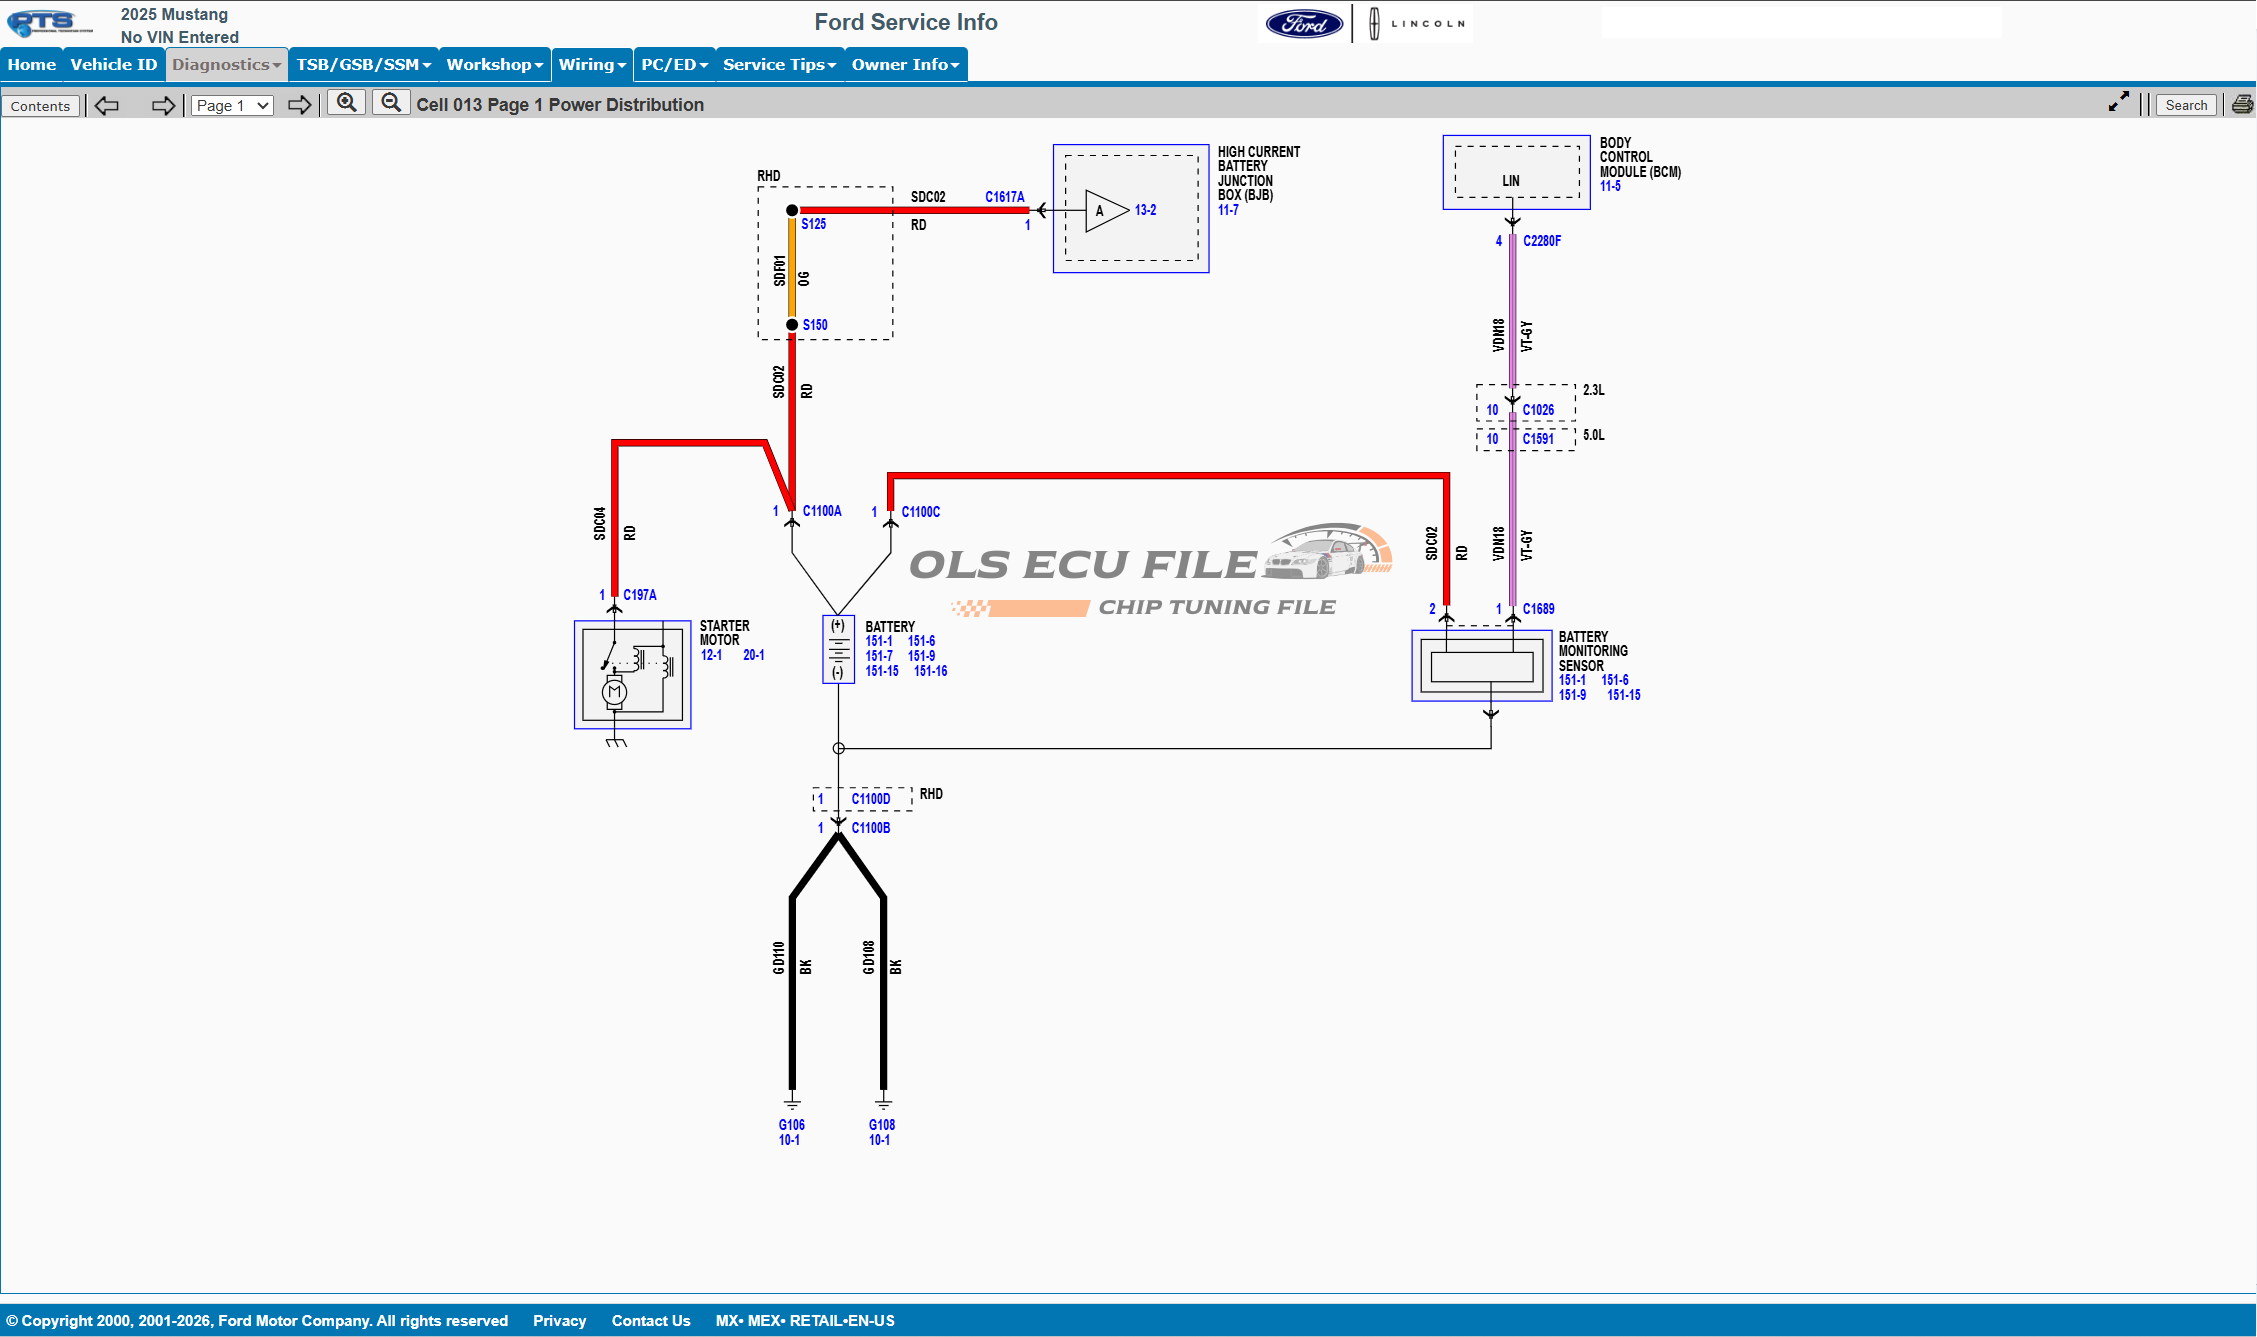
Task: Open the Privacy footer link
Action: pos(559,1320)
